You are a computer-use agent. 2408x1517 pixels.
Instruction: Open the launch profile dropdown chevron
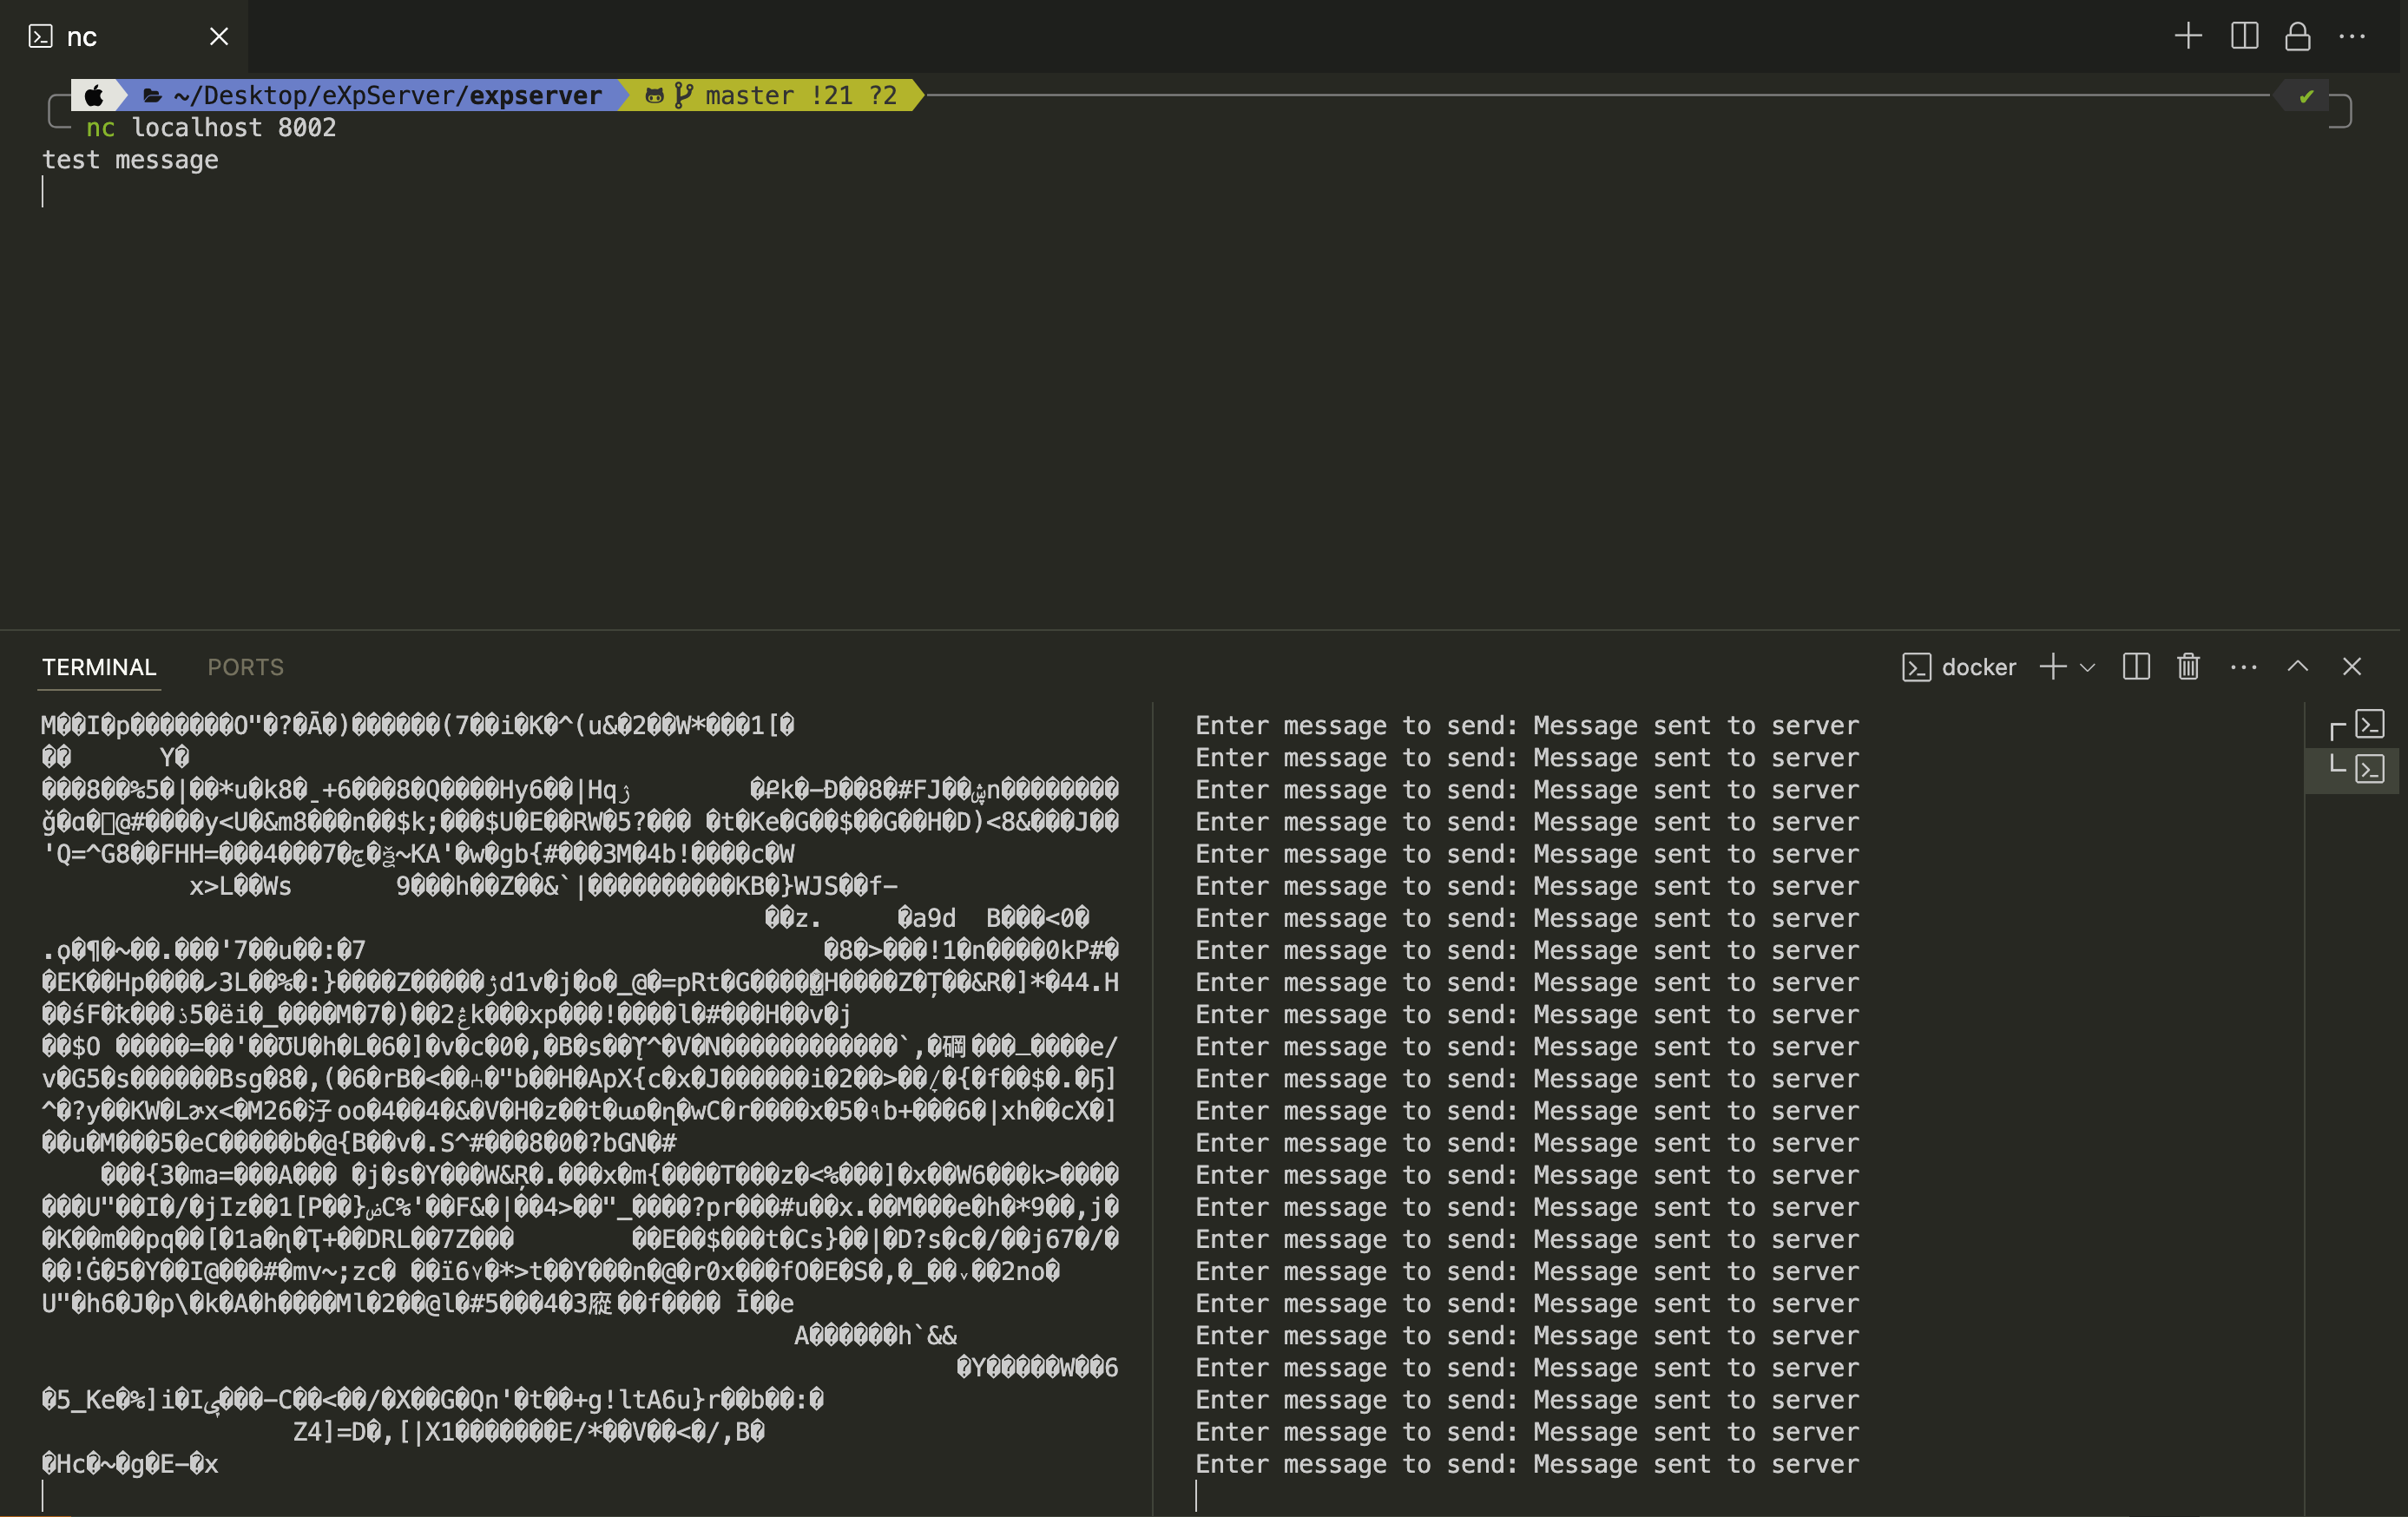(2087, 668)
